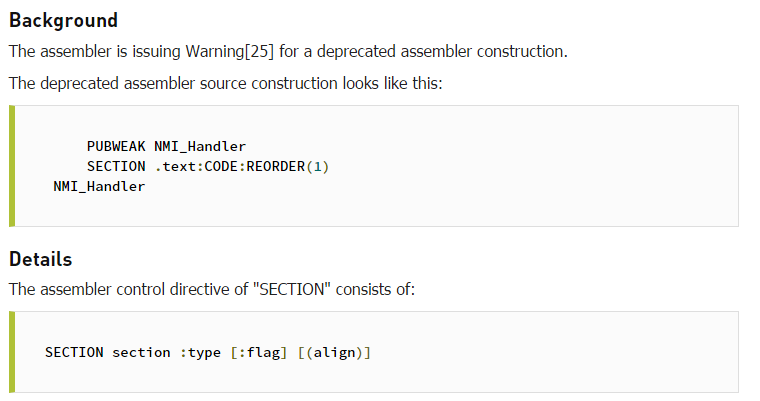Click the Background heading
This screenshot has height=401, width=760.
tap(63, 21)
